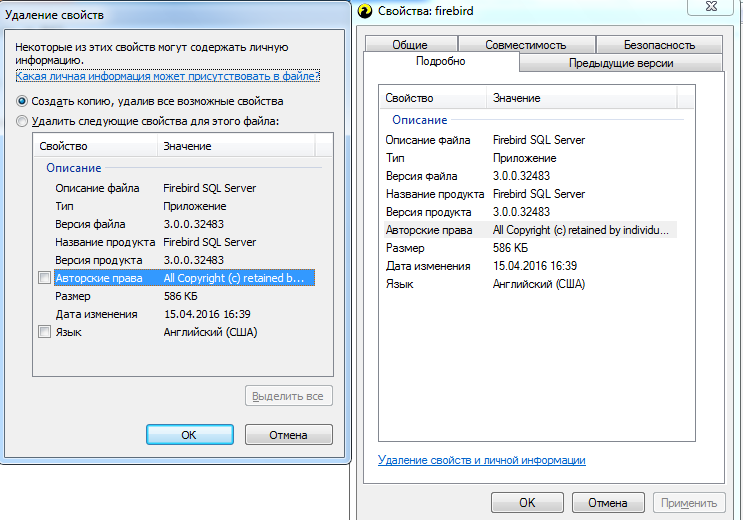Select 'Версия продукта' row in removal dialog
Screen dimensions: 743x520
coord(184,260)
